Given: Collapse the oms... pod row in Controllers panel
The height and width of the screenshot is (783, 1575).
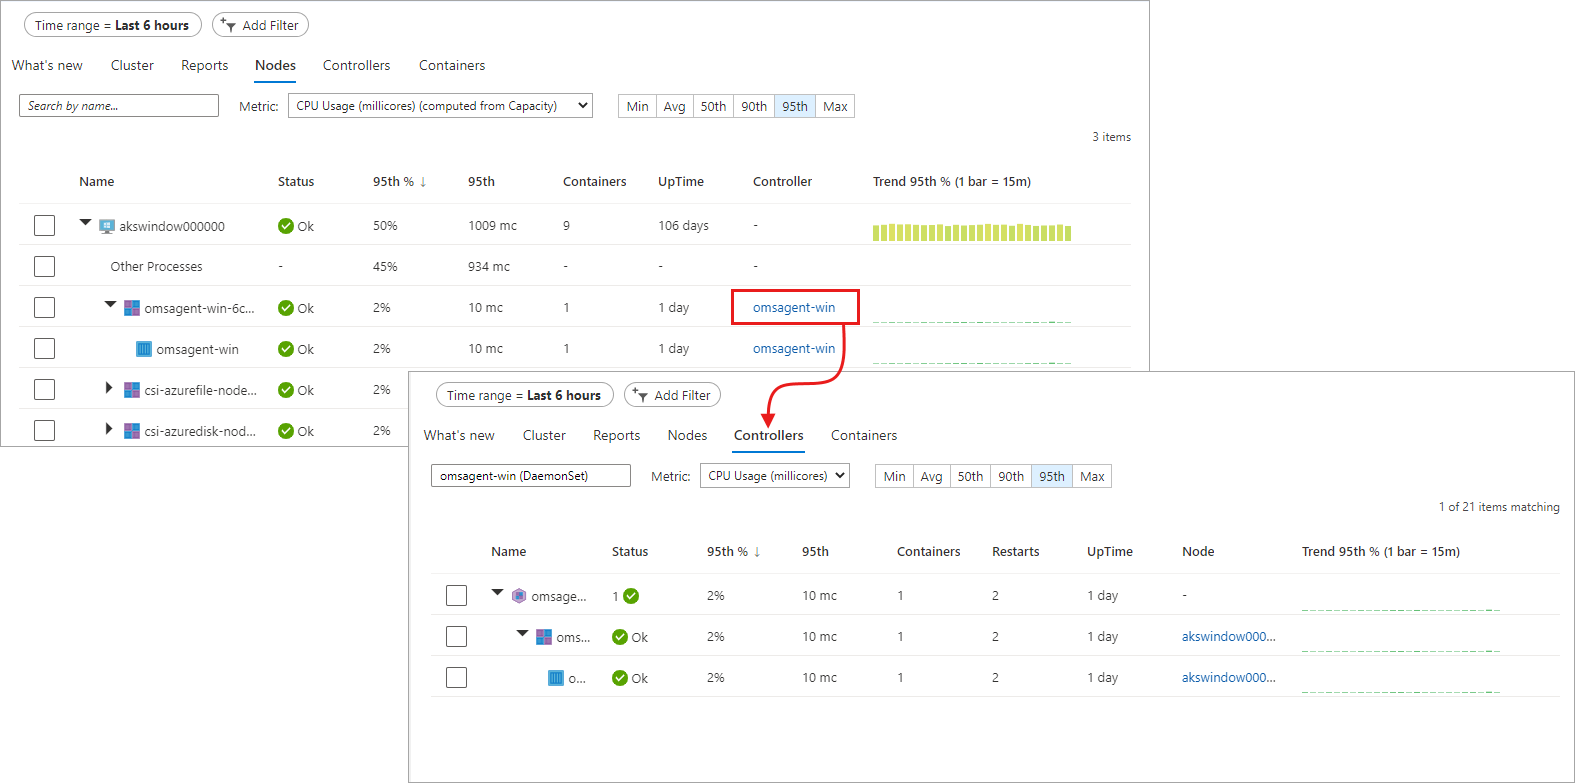Looking at the screenshot, I should (522, 634).
